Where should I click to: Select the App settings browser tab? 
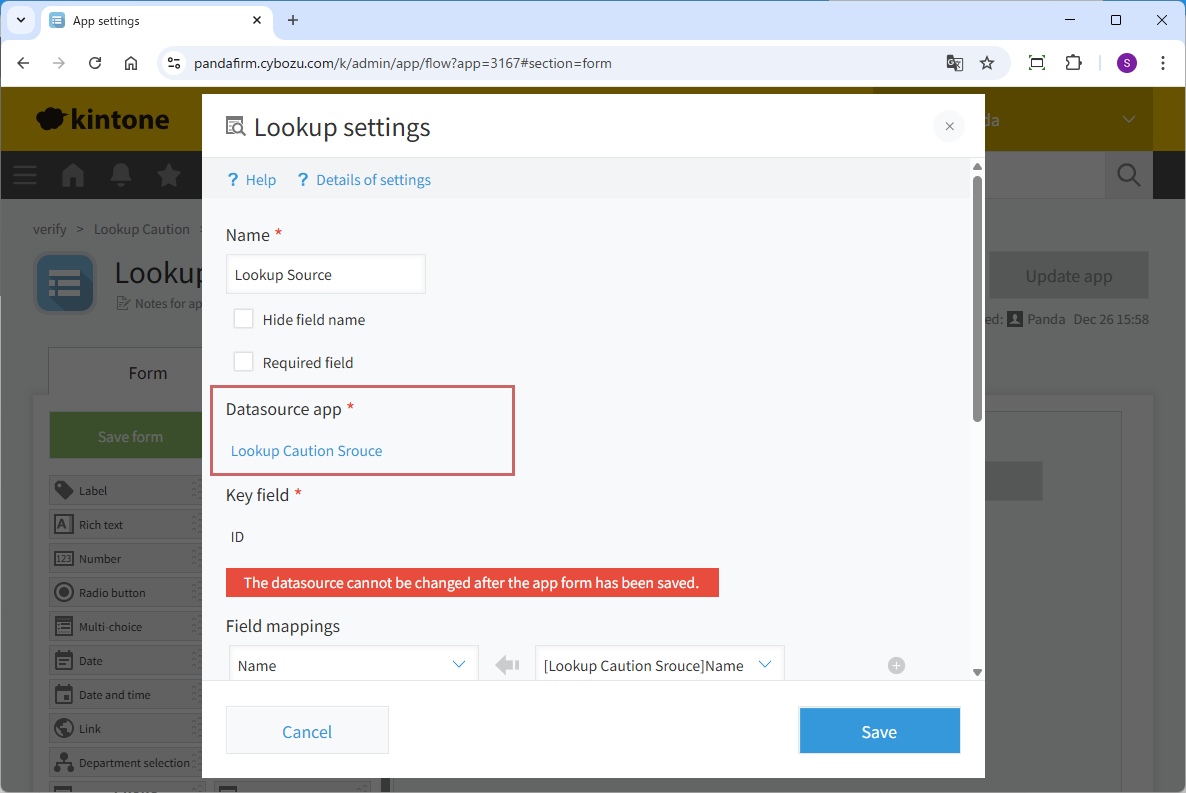coord(150,20)
